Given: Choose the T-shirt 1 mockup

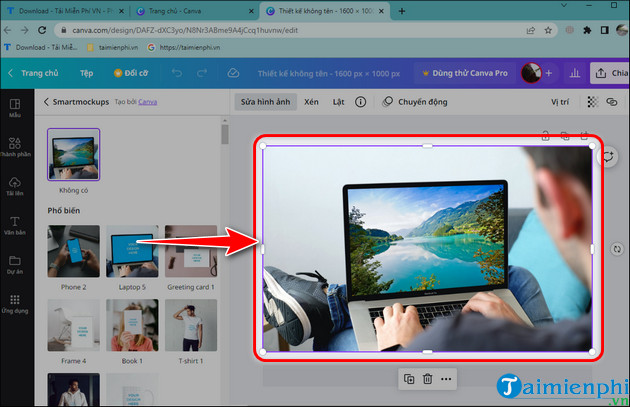Looking at the screenshot, I should (191, 325).
